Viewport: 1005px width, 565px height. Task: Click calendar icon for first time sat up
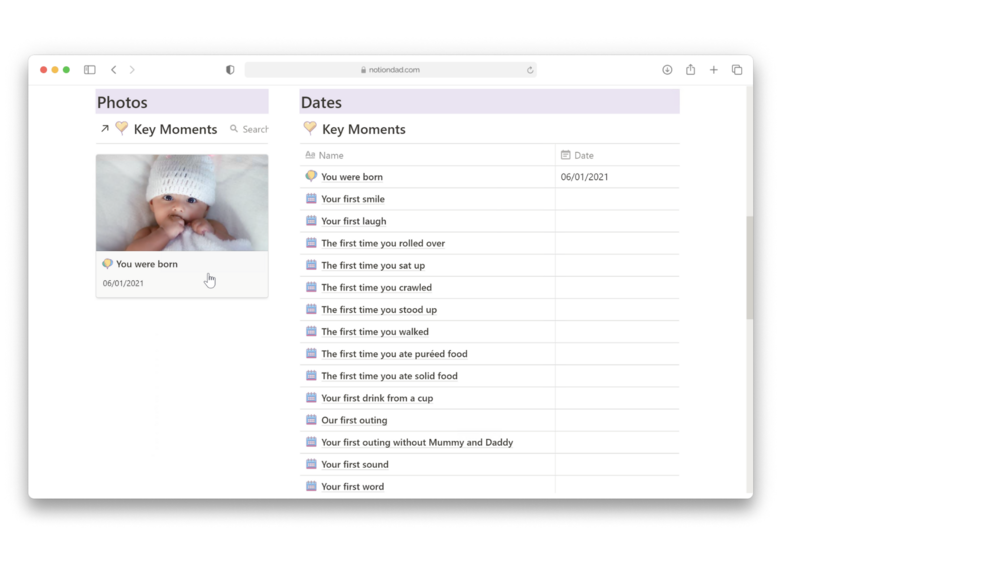pyautogui.click(x=311, y=265)
